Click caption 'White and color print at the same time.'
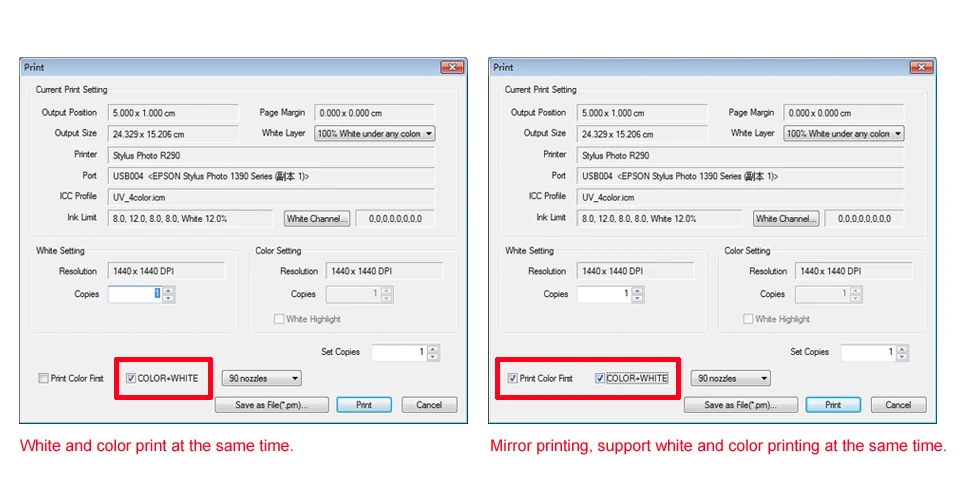Screen dimensions: 960x500 [157, 446]
